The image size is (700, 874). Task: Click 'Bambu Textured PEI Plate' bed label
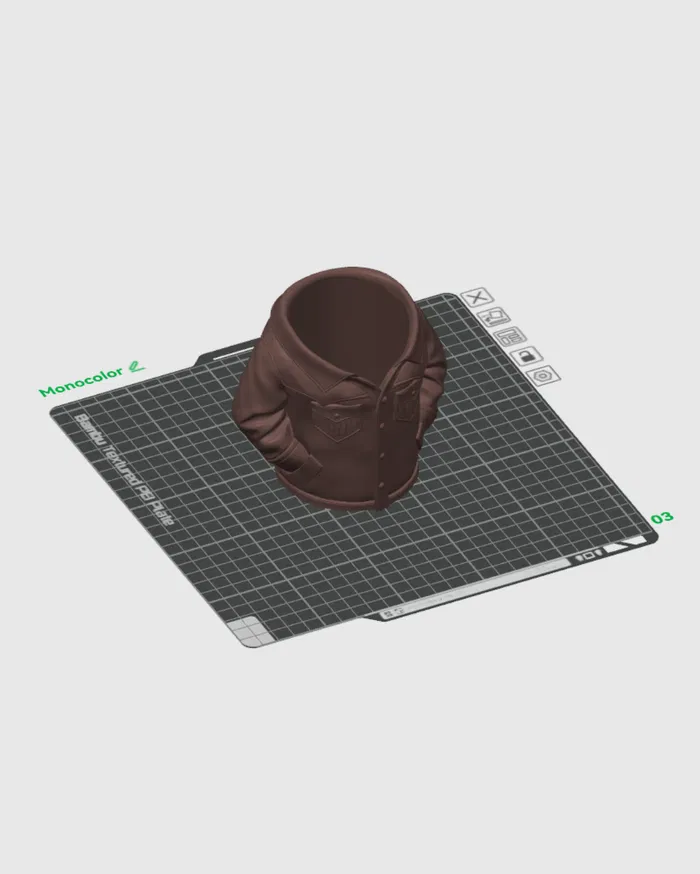coord(124,469)
